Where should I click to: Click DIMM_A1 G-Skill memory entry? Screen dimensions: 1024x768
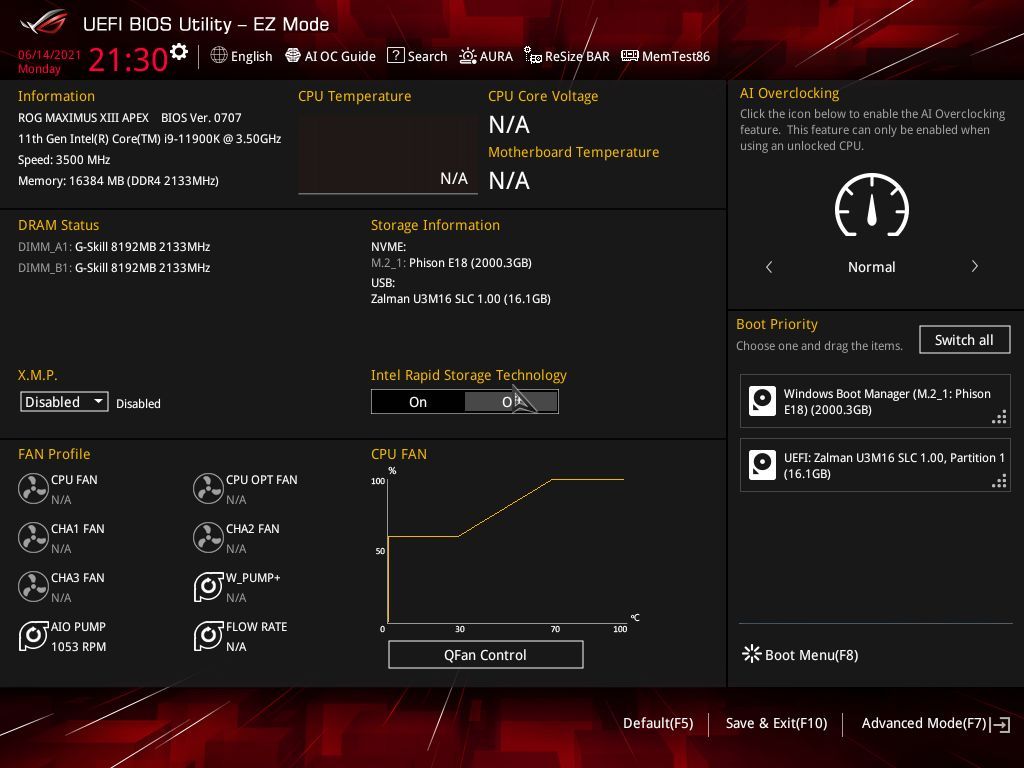tap(114, 247)
